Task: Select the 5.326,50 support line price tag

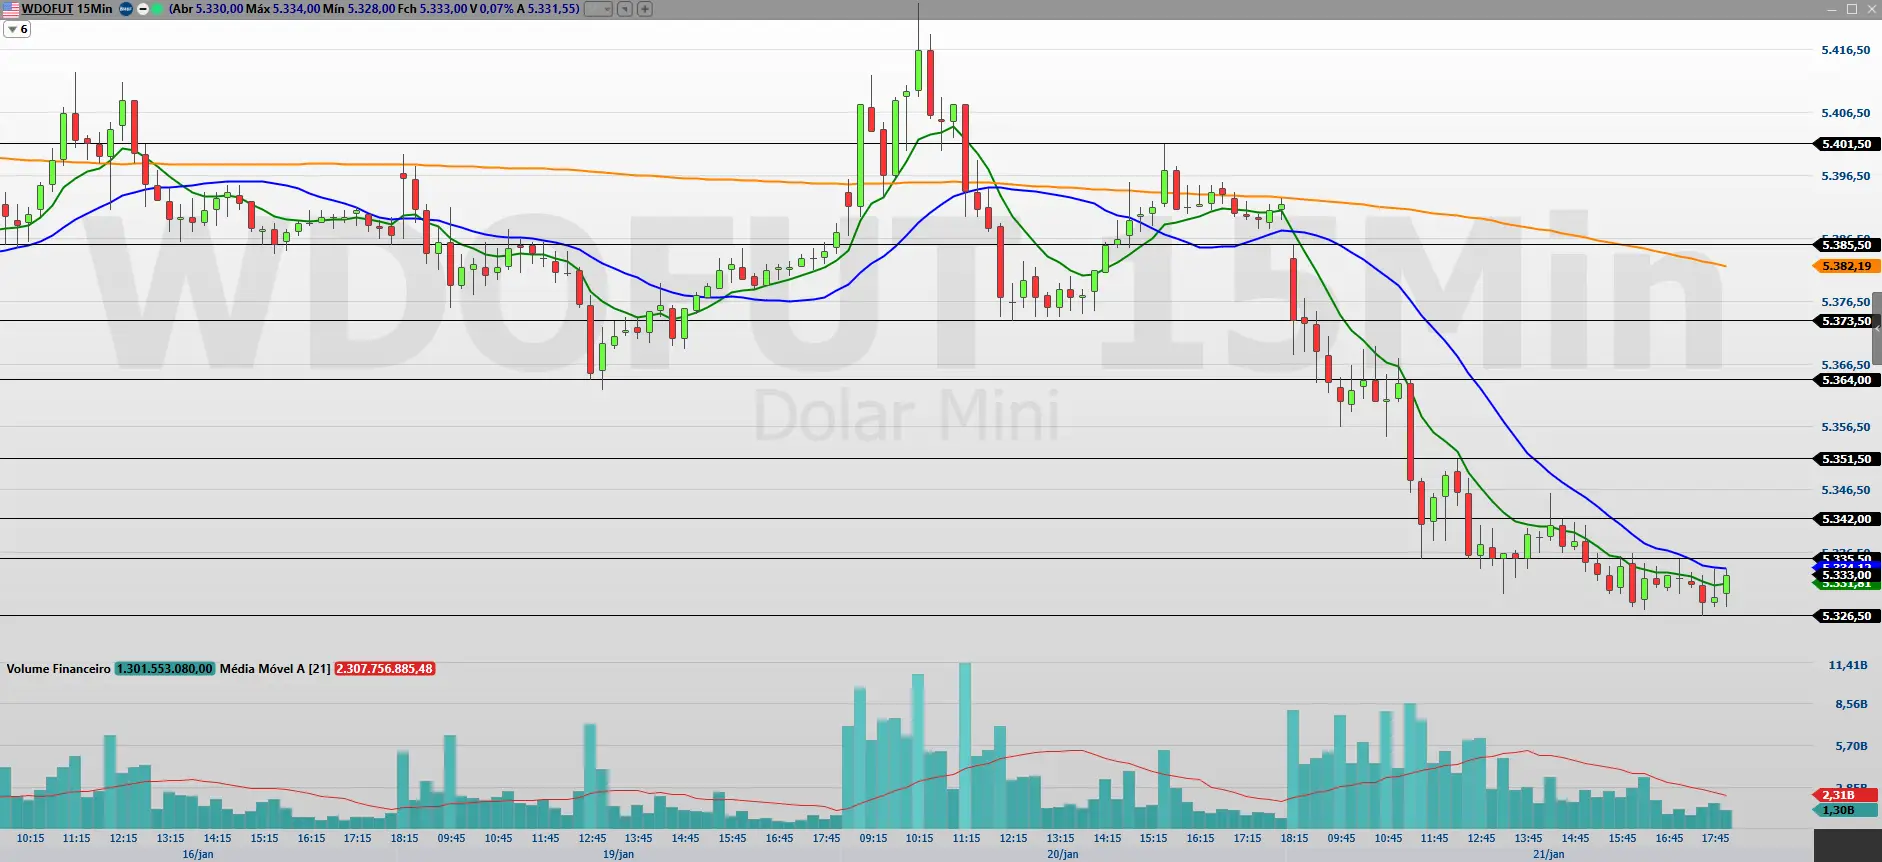Action: coord(1845,616)
